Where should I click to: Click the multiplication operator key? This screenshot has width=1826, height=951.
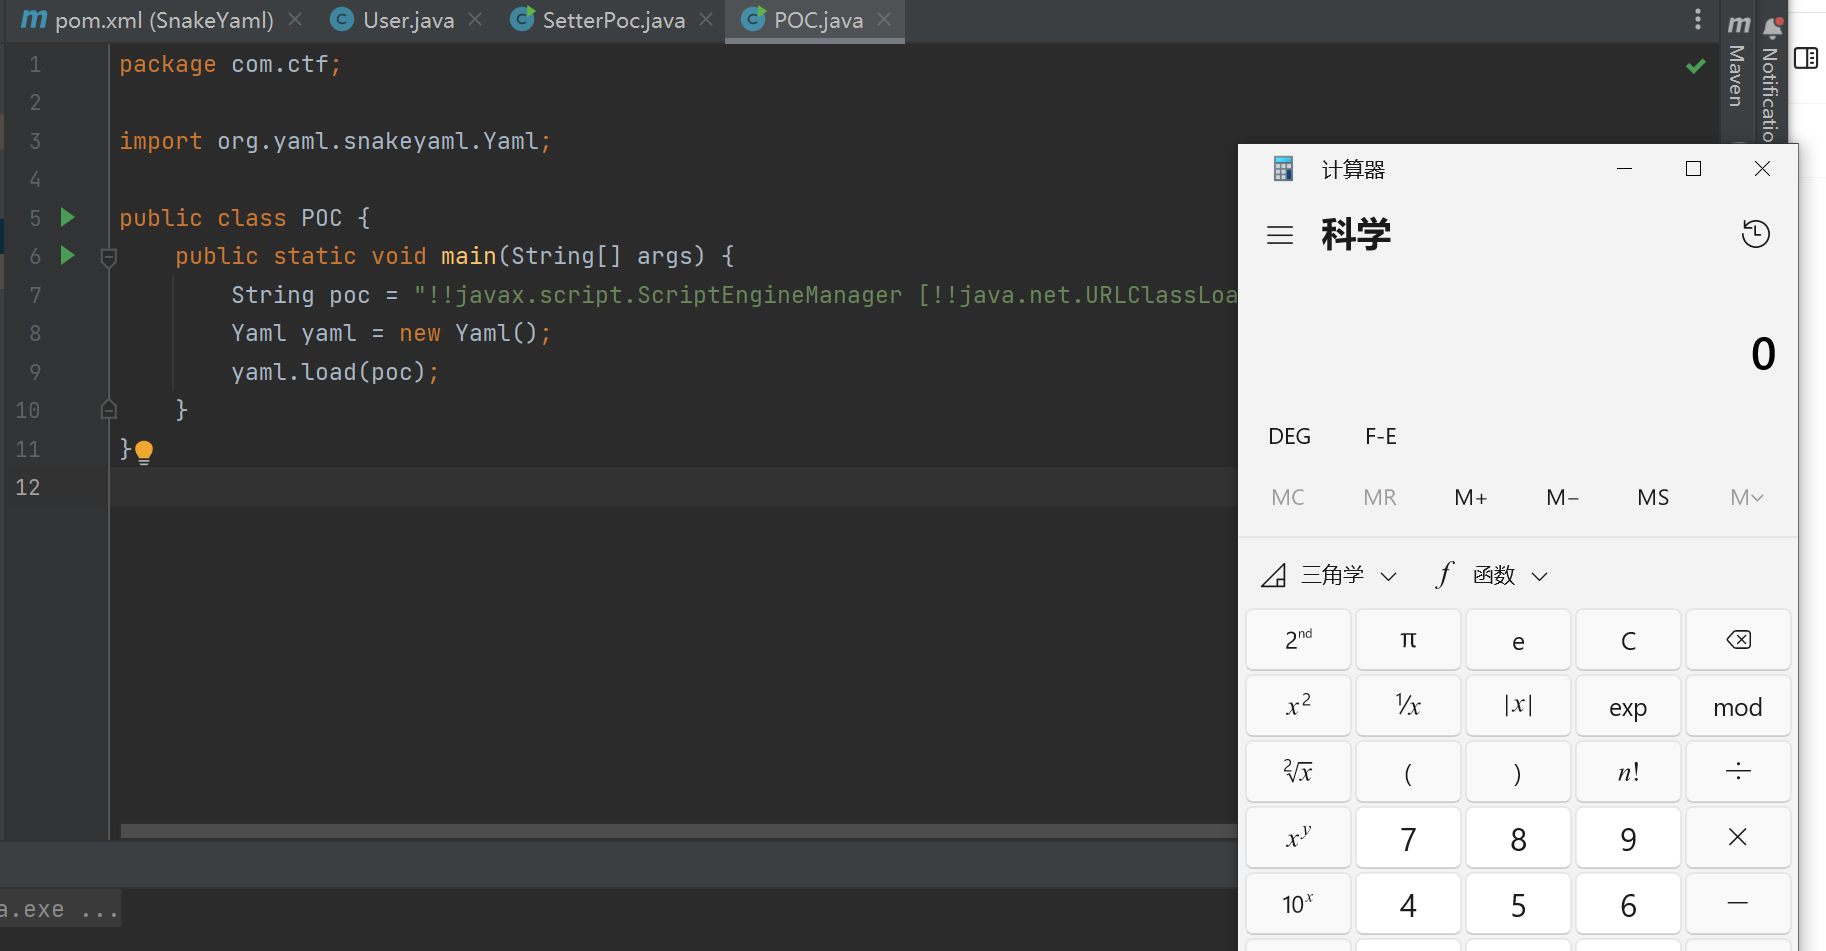coord(1738,838)
